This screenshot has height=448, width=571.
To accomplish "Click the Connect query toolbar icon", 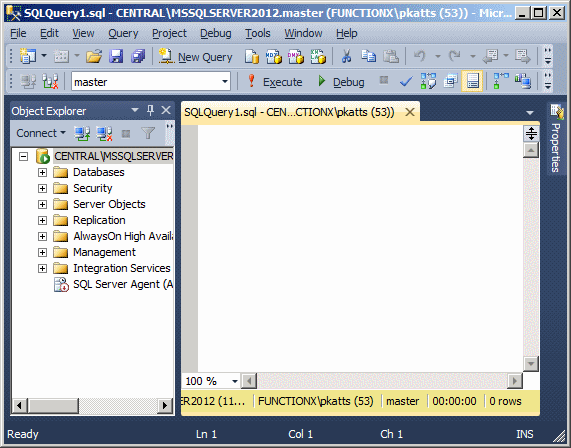I will (x=28, y=82).
